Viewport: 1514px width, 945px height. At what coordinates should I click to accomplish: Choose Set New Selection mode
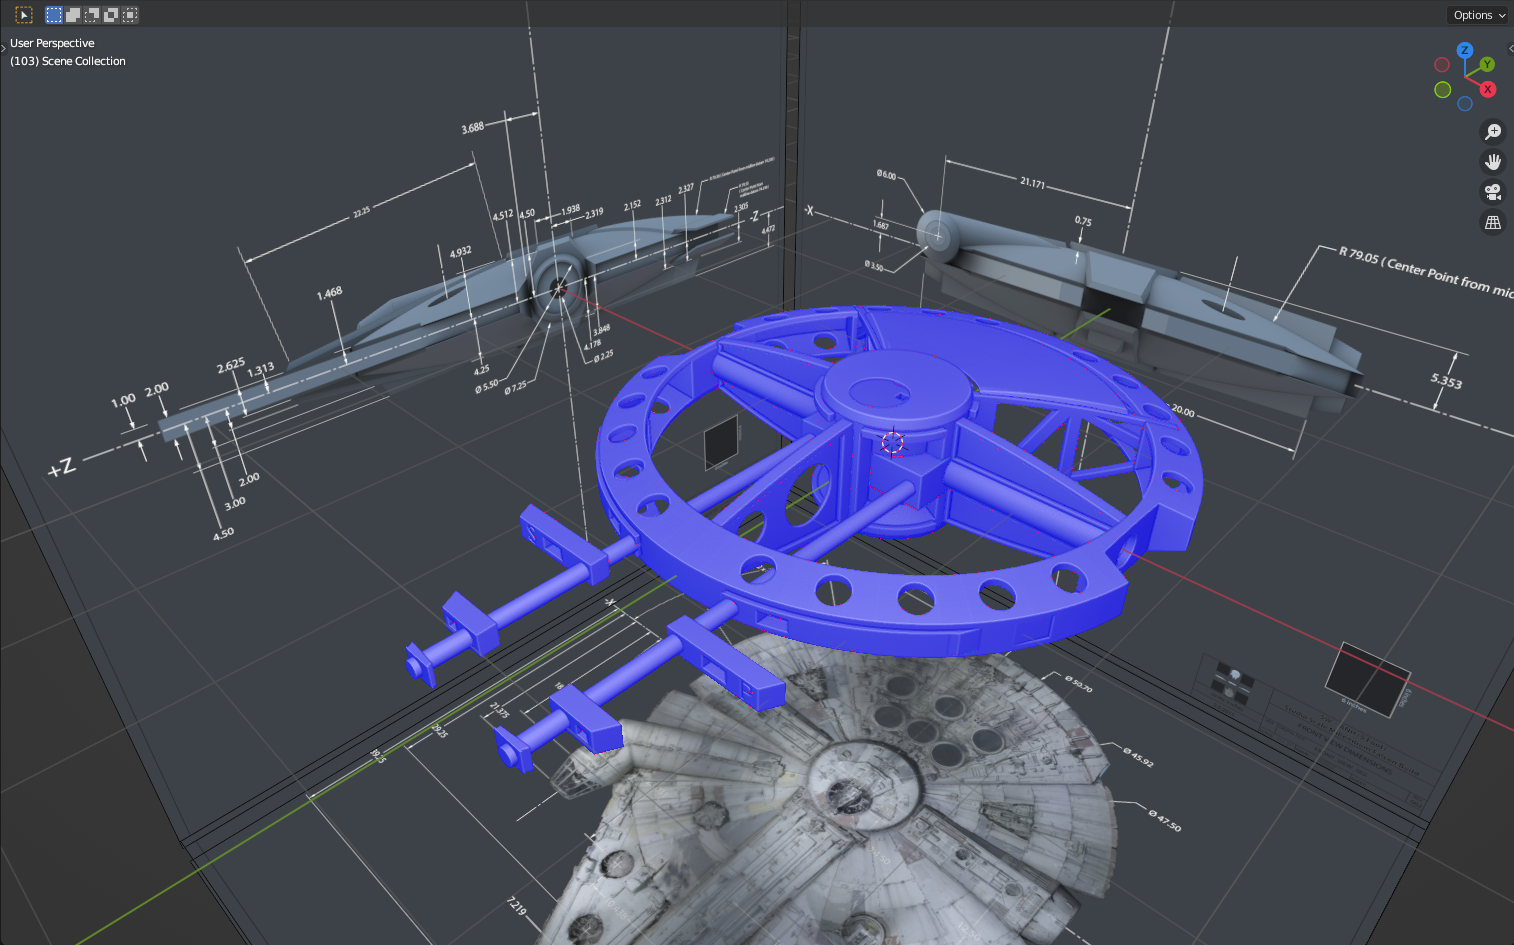(54, 15)
